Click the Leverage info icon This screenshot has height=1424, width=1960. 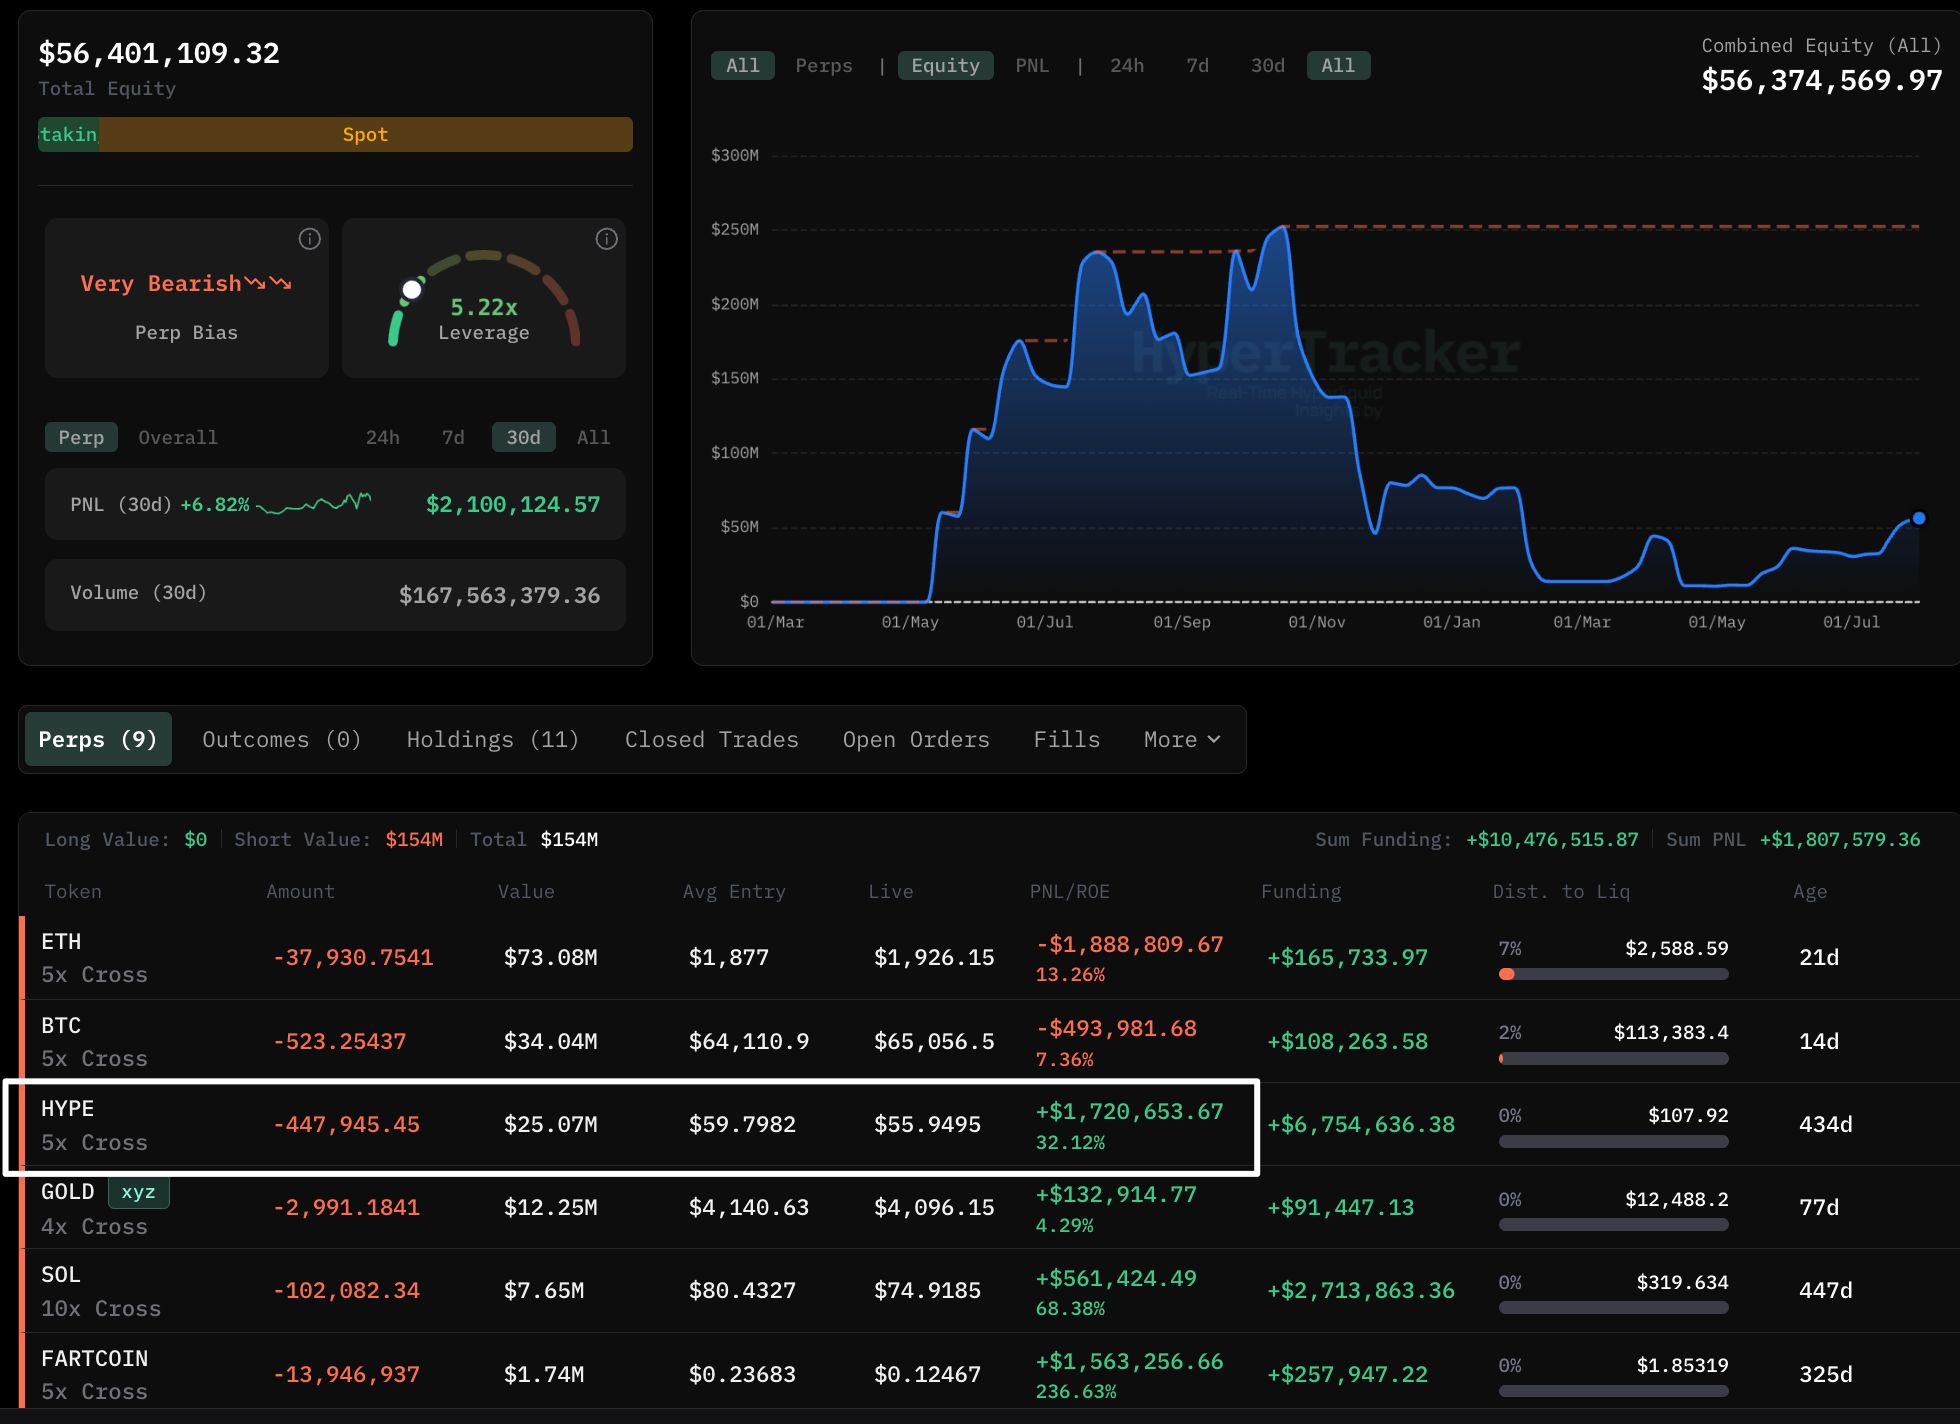tap(607, 239)
